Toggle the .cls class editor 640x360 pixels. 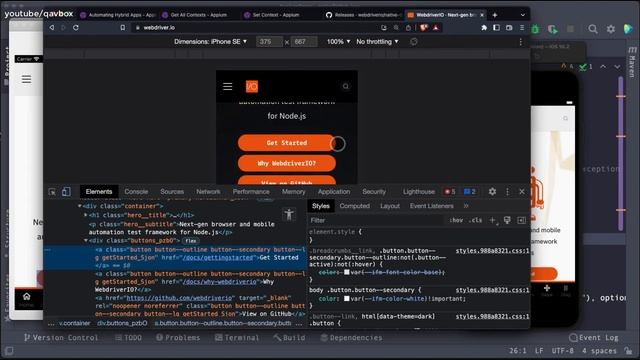pos(475,220)
